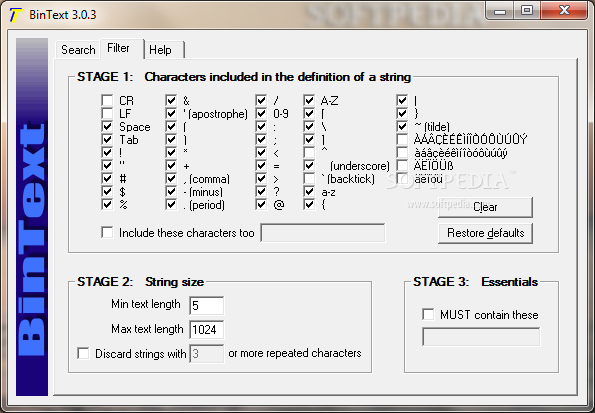The height and width of the screenshot is (413, 595).
Task: Click Restore defaults button
Action: [485, 233]
